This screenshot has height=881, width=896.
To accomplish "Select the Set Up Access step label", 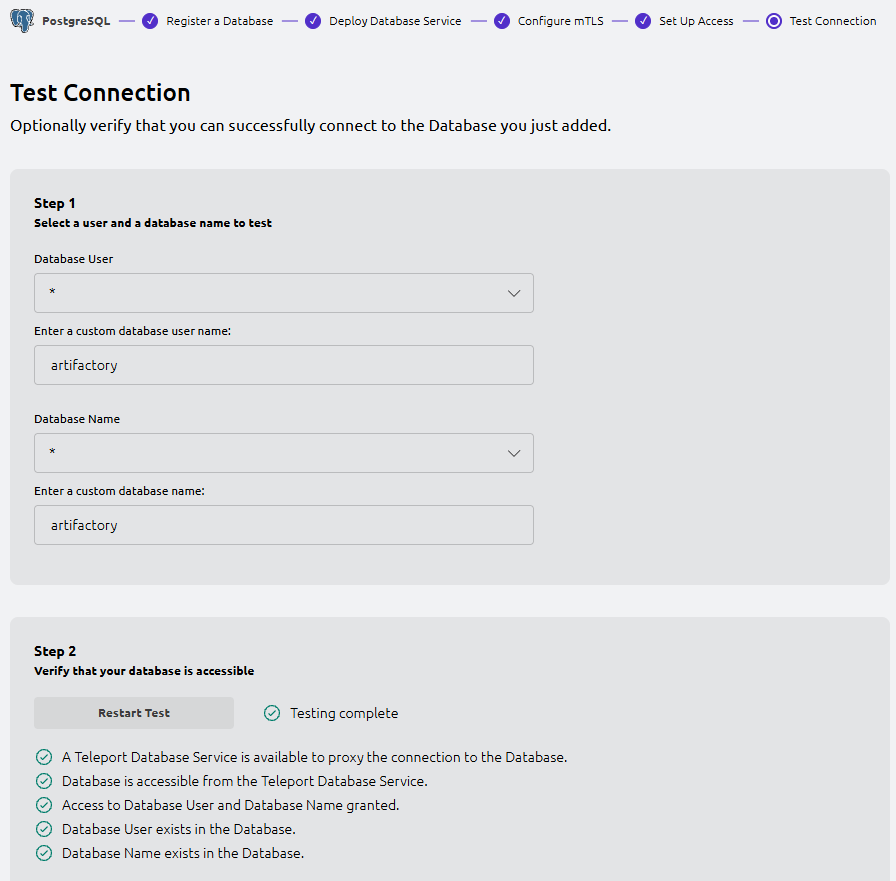I will point(696,21).
